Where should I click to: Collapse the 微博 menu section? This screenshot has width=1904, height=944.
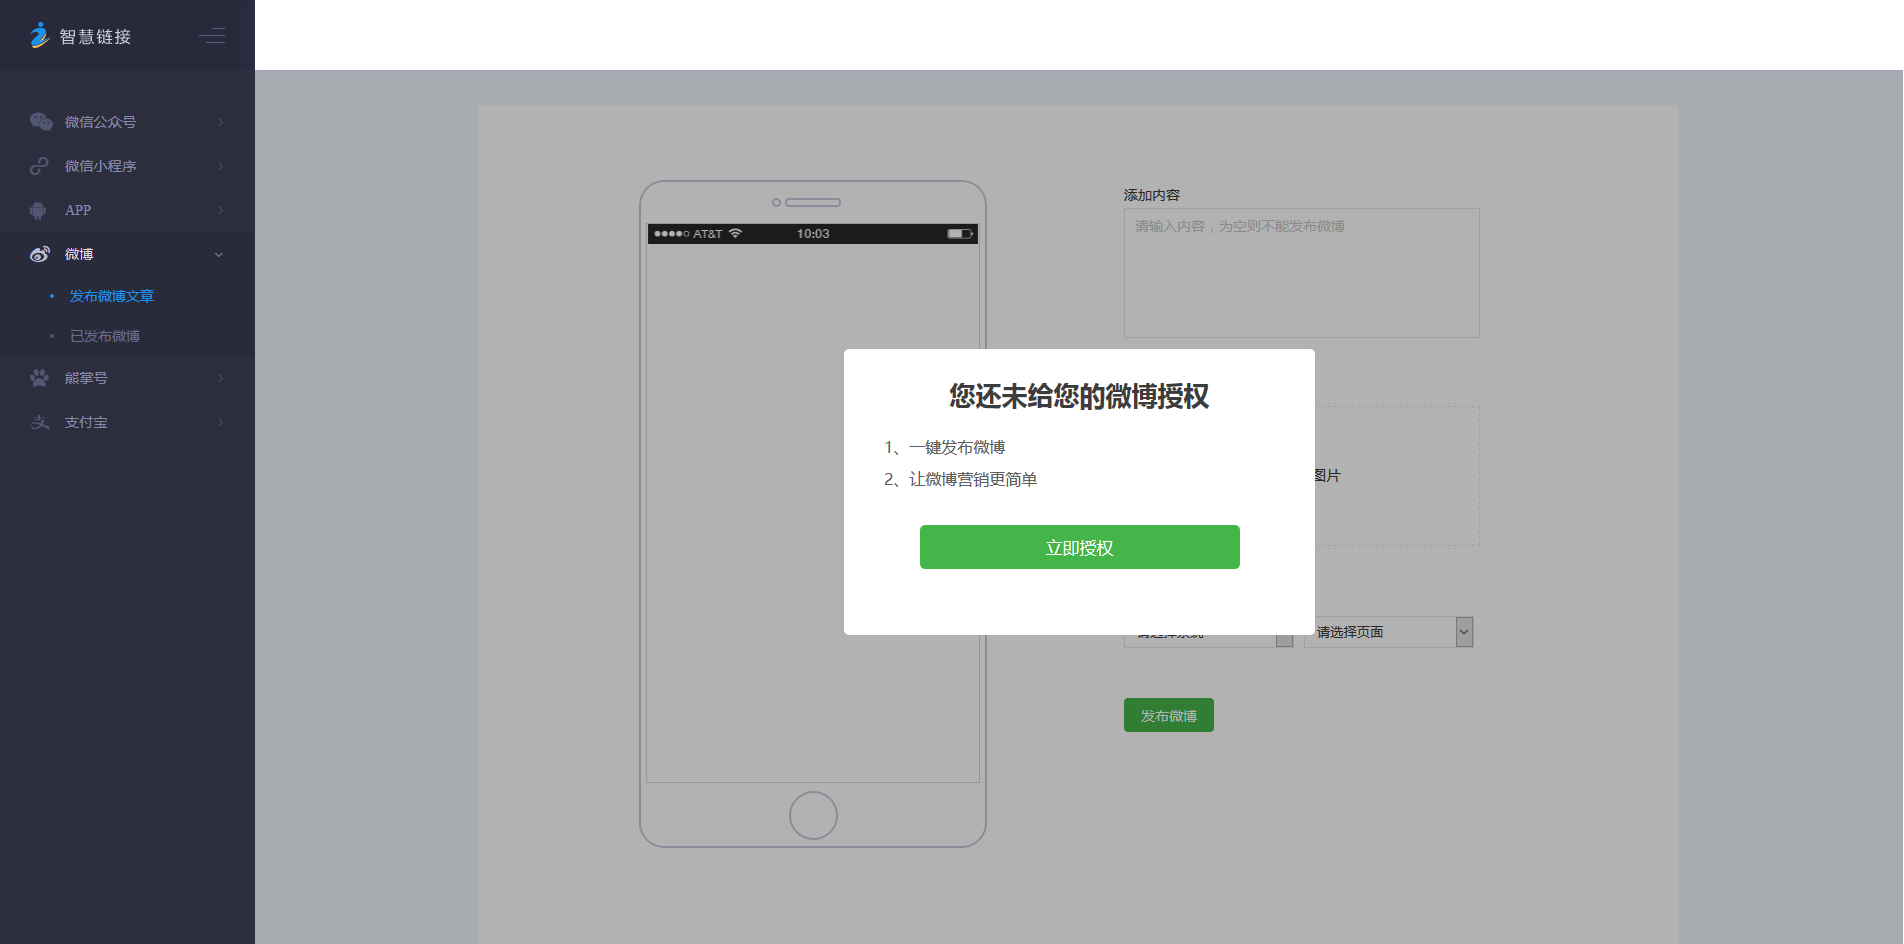pyautogui.click(x=127, y=254)
